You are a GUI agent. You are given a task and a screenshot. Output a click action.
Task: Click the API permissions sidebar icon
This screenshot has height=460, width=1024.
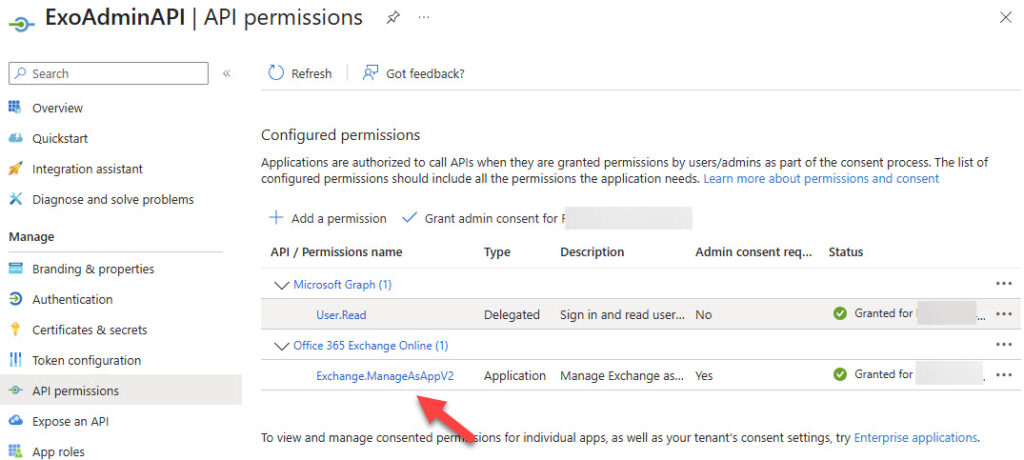[x=16, y=391]
